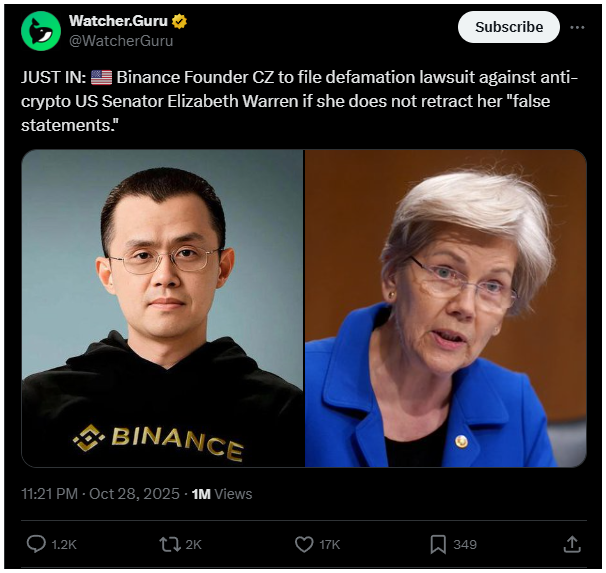This screenshot has width=606, height=573.
Task: Click the reply speech bubble icon
Action: pyautogui.click(x=36, y=544)
